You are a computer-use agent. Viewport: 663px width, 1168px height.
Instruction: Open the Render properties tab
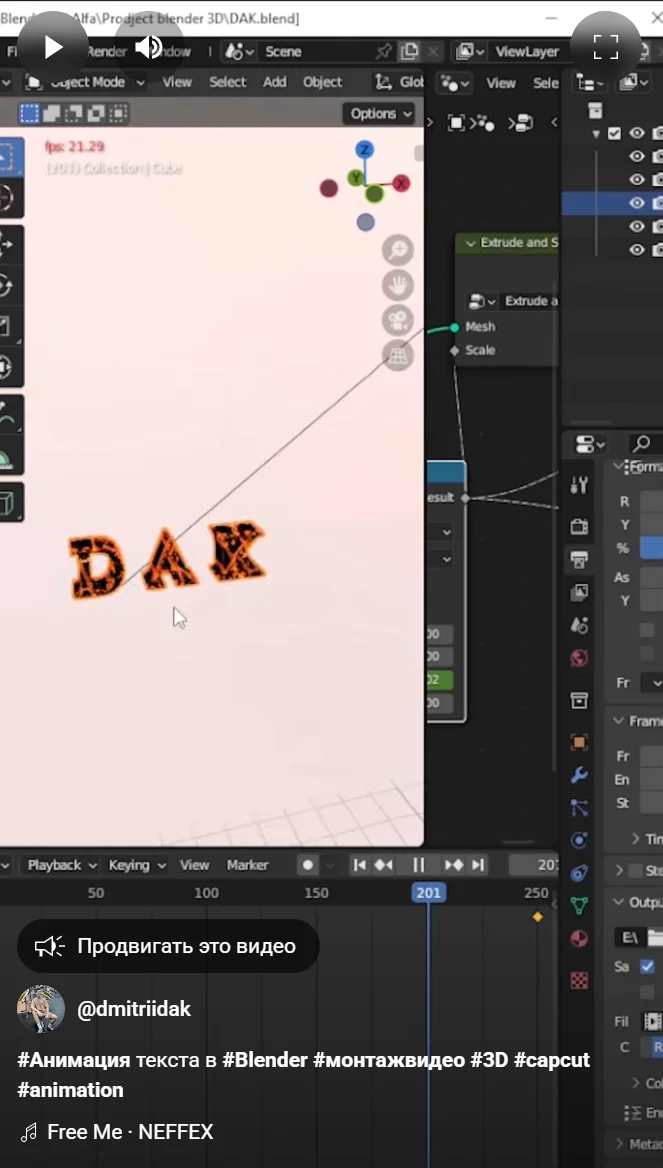[x=580, y=526]
